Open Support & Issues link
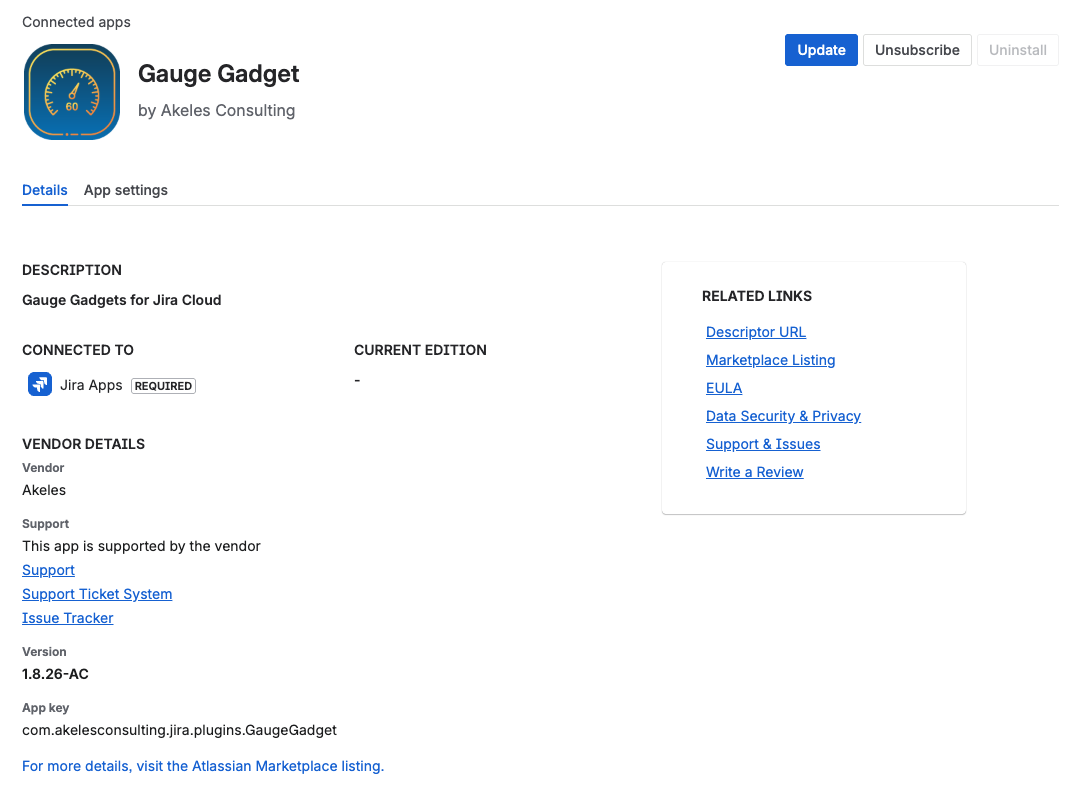Image resolution: width=1079 pixels, height=791 pixels. 762,444
